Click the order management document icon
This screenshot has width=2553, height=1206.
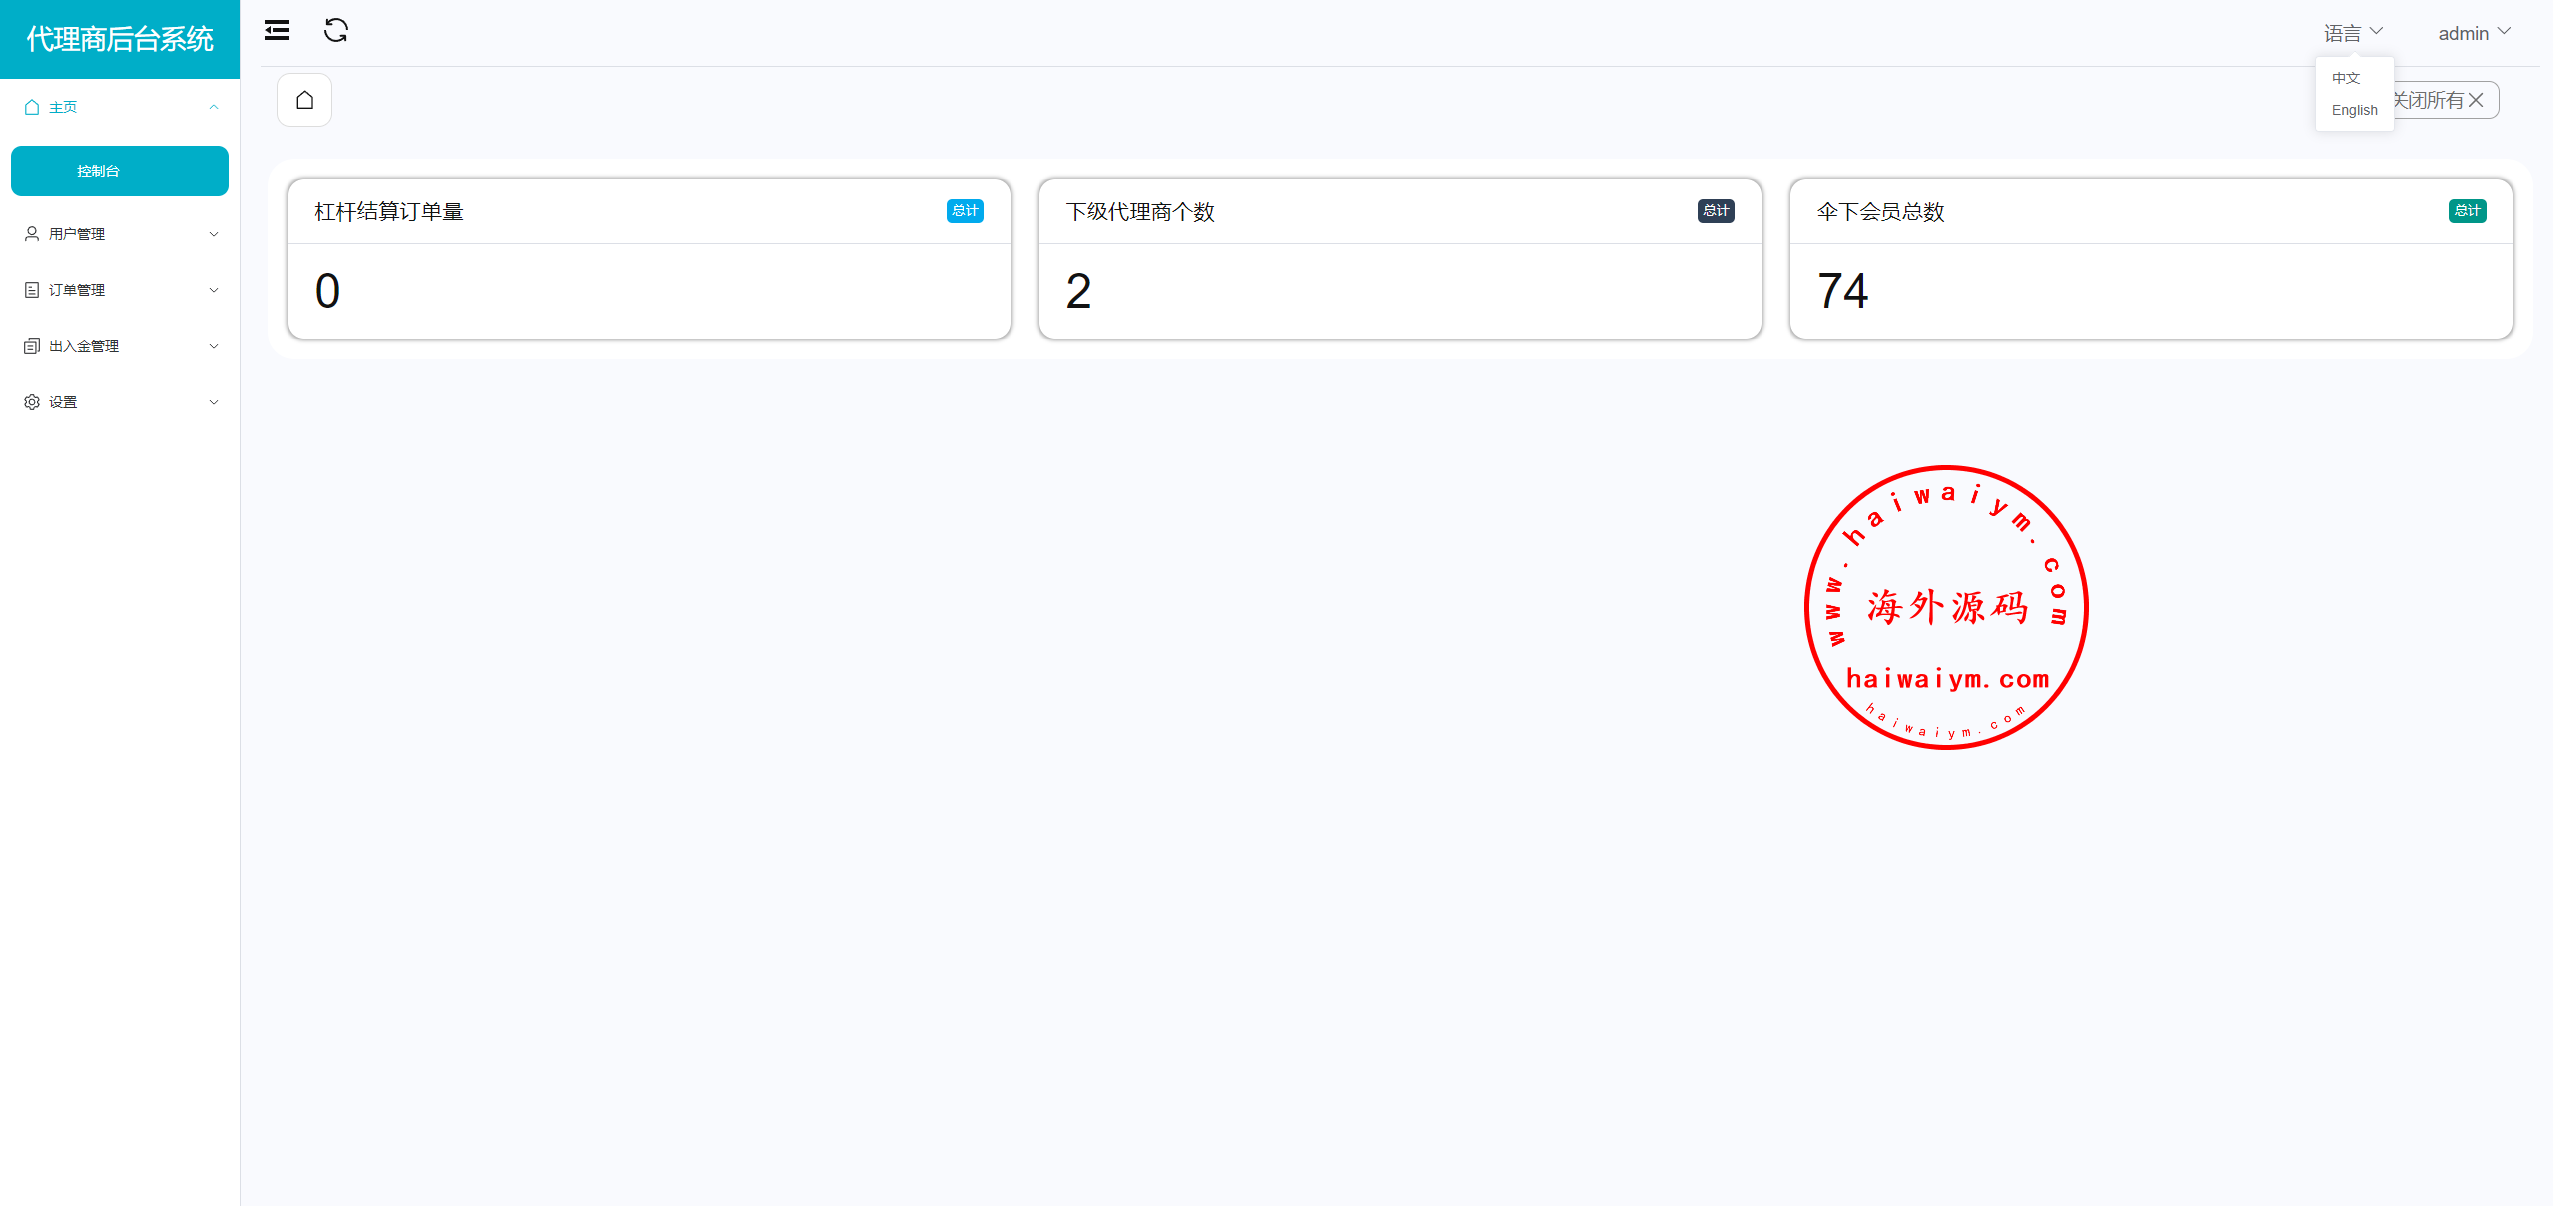click(x=32, y=290)
